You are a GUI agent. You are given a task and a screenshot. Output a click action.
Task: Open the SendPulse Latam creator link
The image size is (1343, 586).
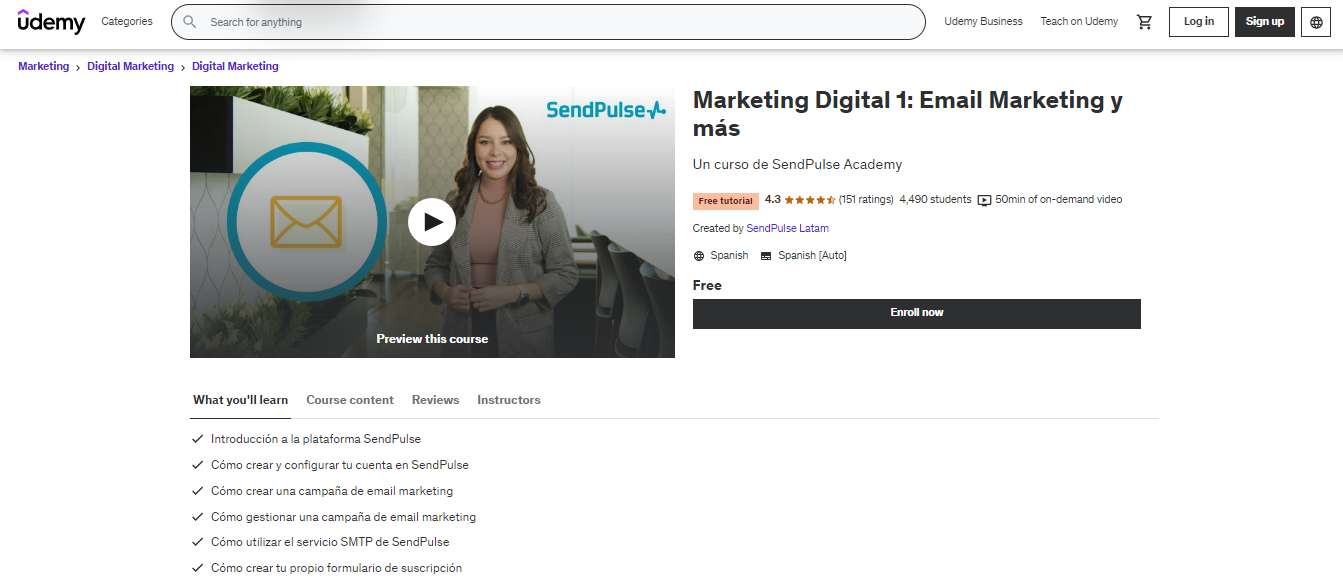pos(787,228)
